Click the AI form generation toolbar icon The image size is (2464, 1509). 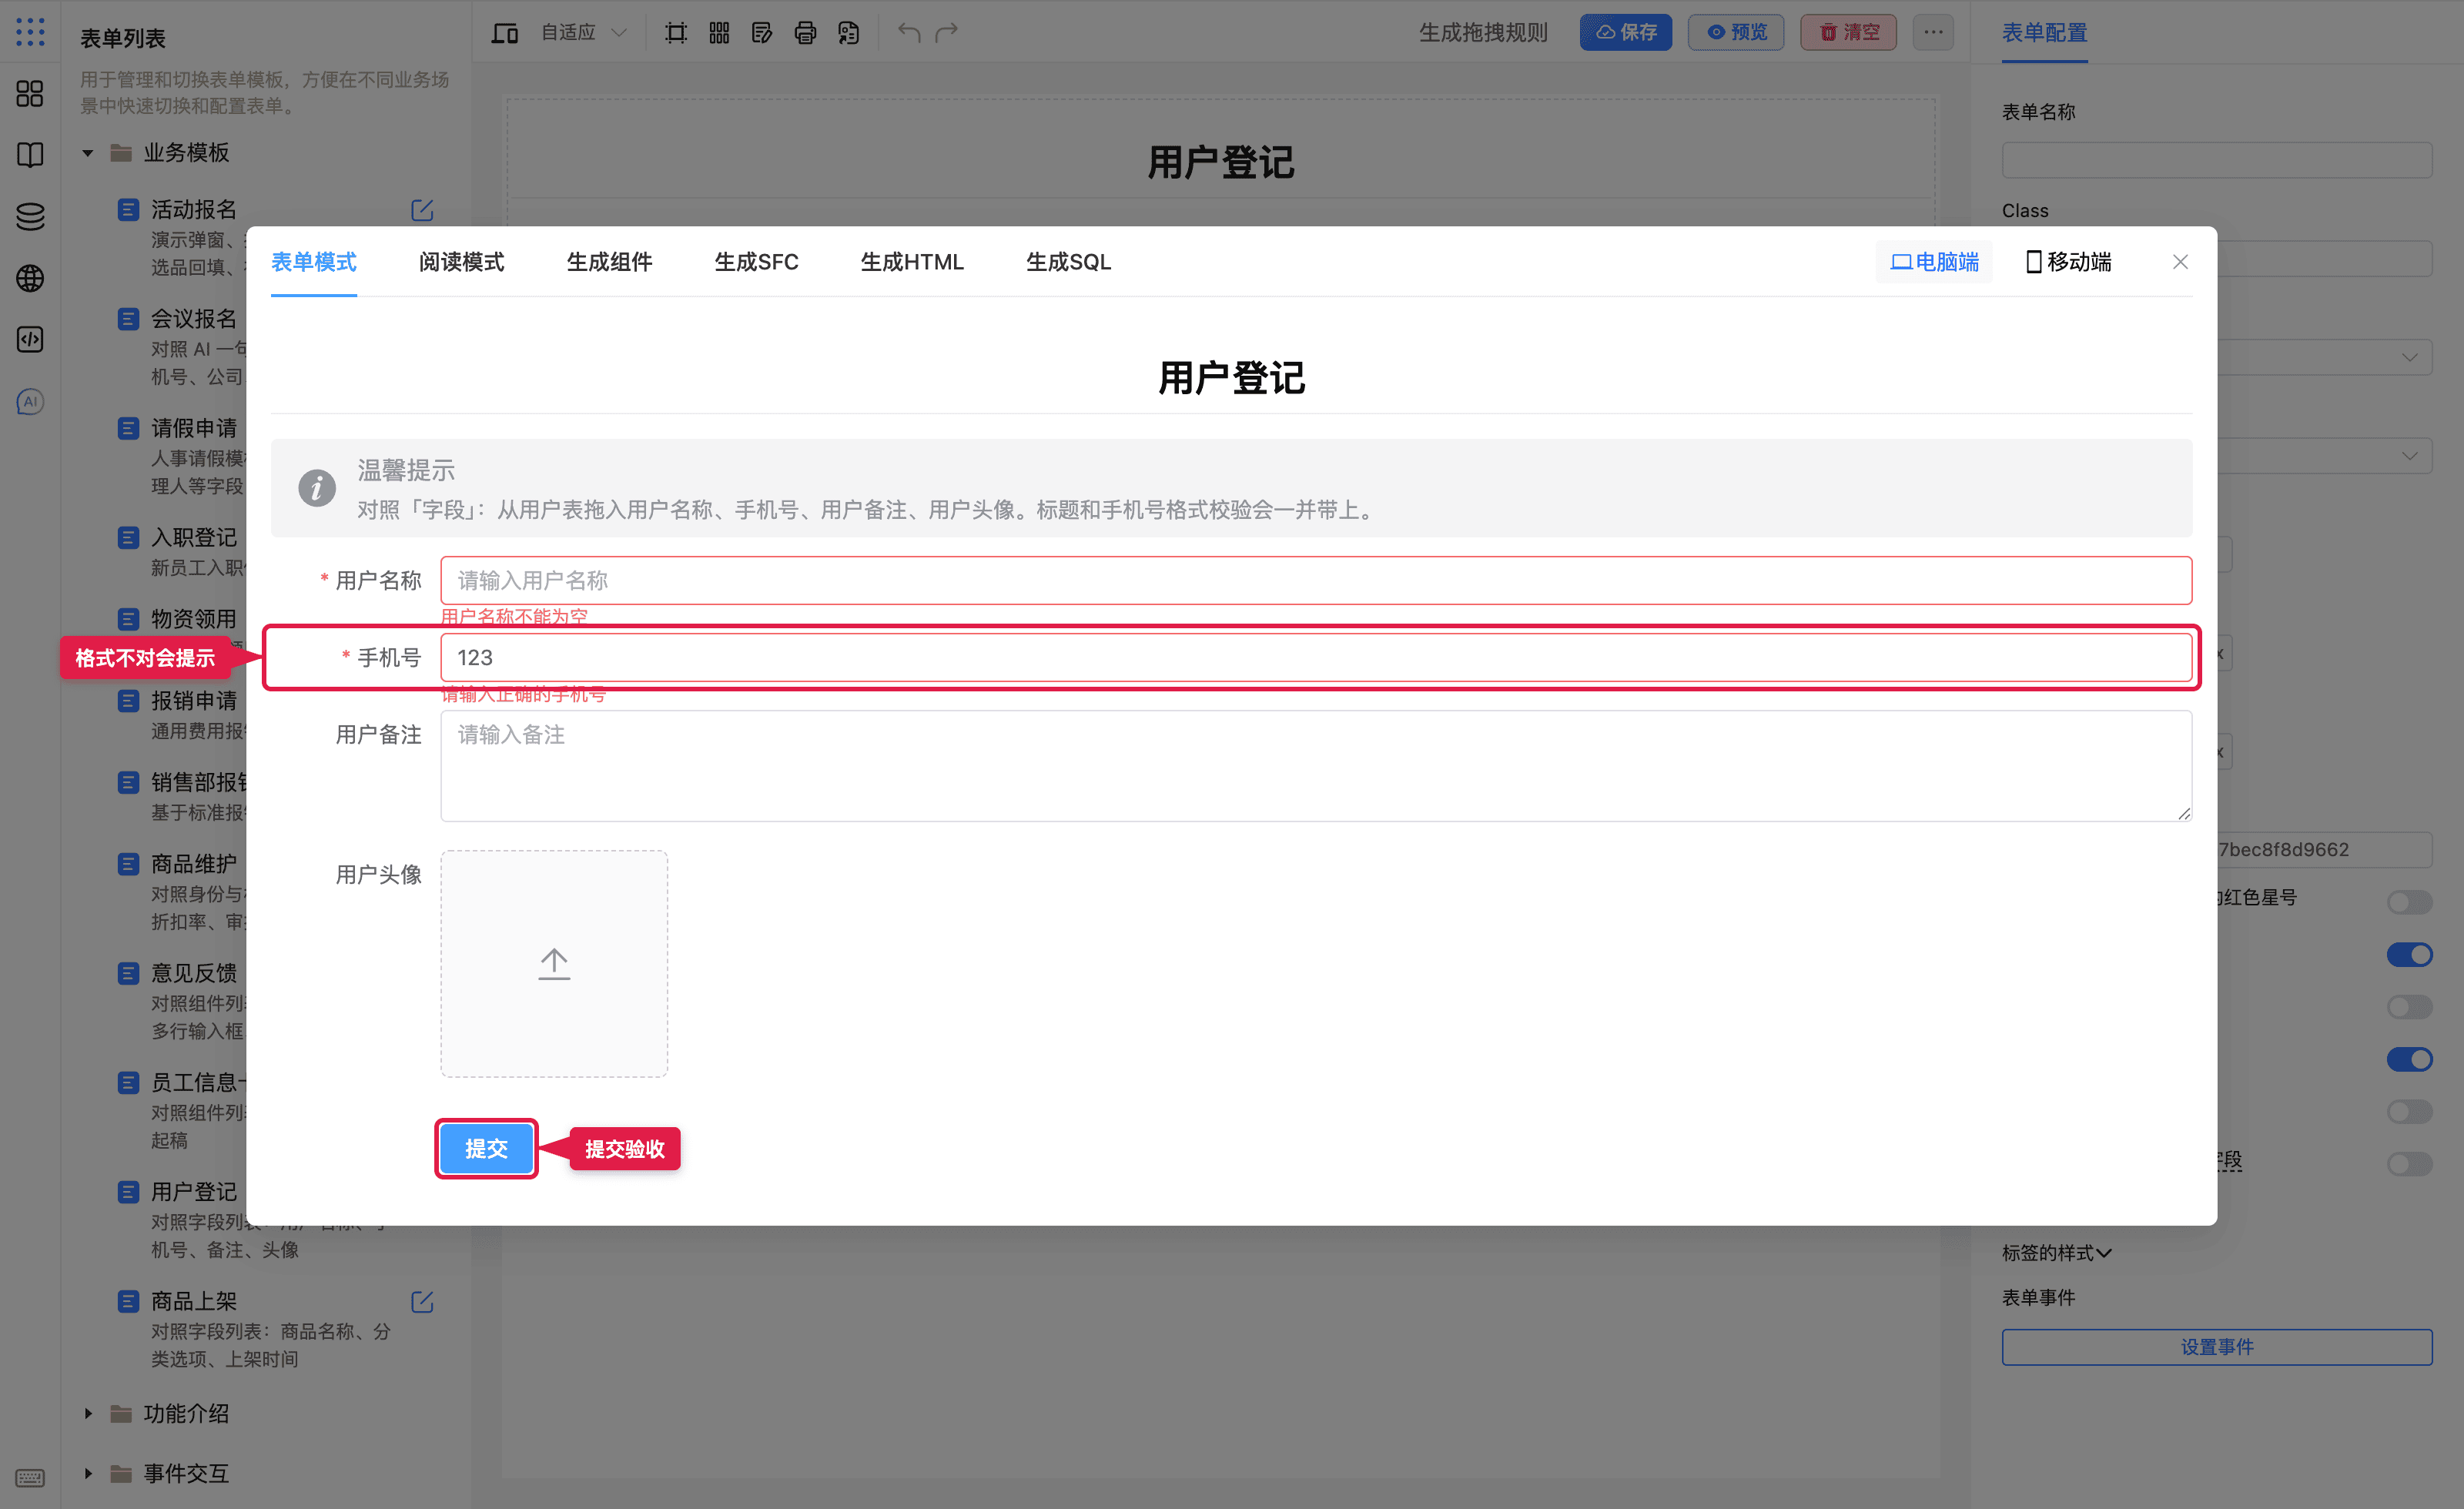tap(848, 32)
